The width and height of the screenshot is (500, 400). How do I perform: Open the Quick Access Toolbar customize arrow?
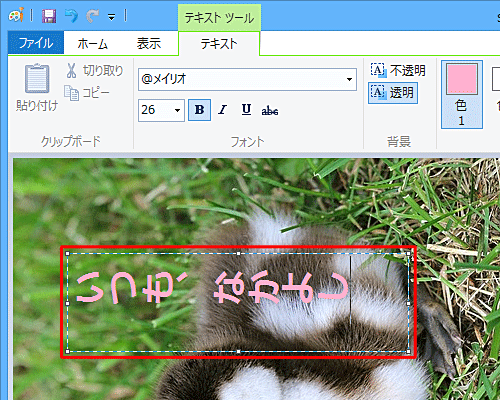[x=112, y=17]
